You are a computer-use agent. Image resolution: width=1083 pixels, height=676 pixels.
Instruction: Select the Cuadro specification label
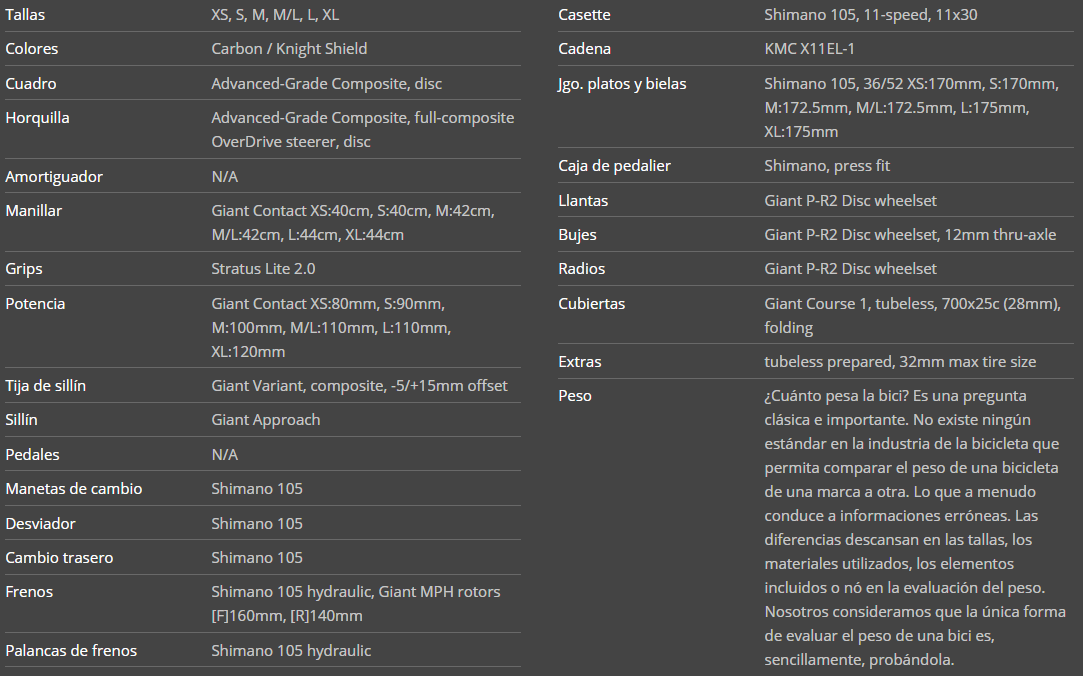coord(31,84)
